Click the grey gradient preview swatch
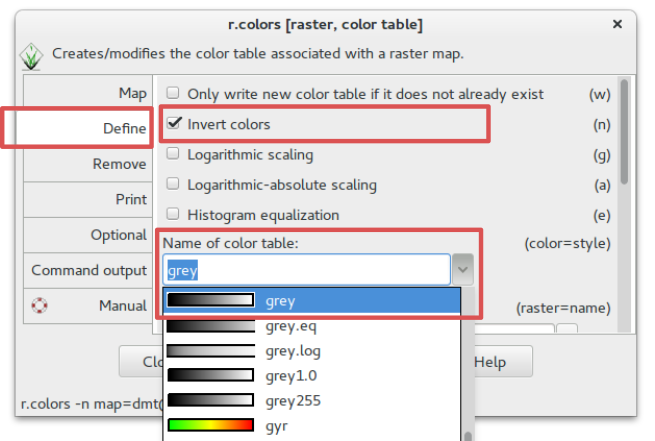Screen dimensions: 655x441 click(211, 300)
